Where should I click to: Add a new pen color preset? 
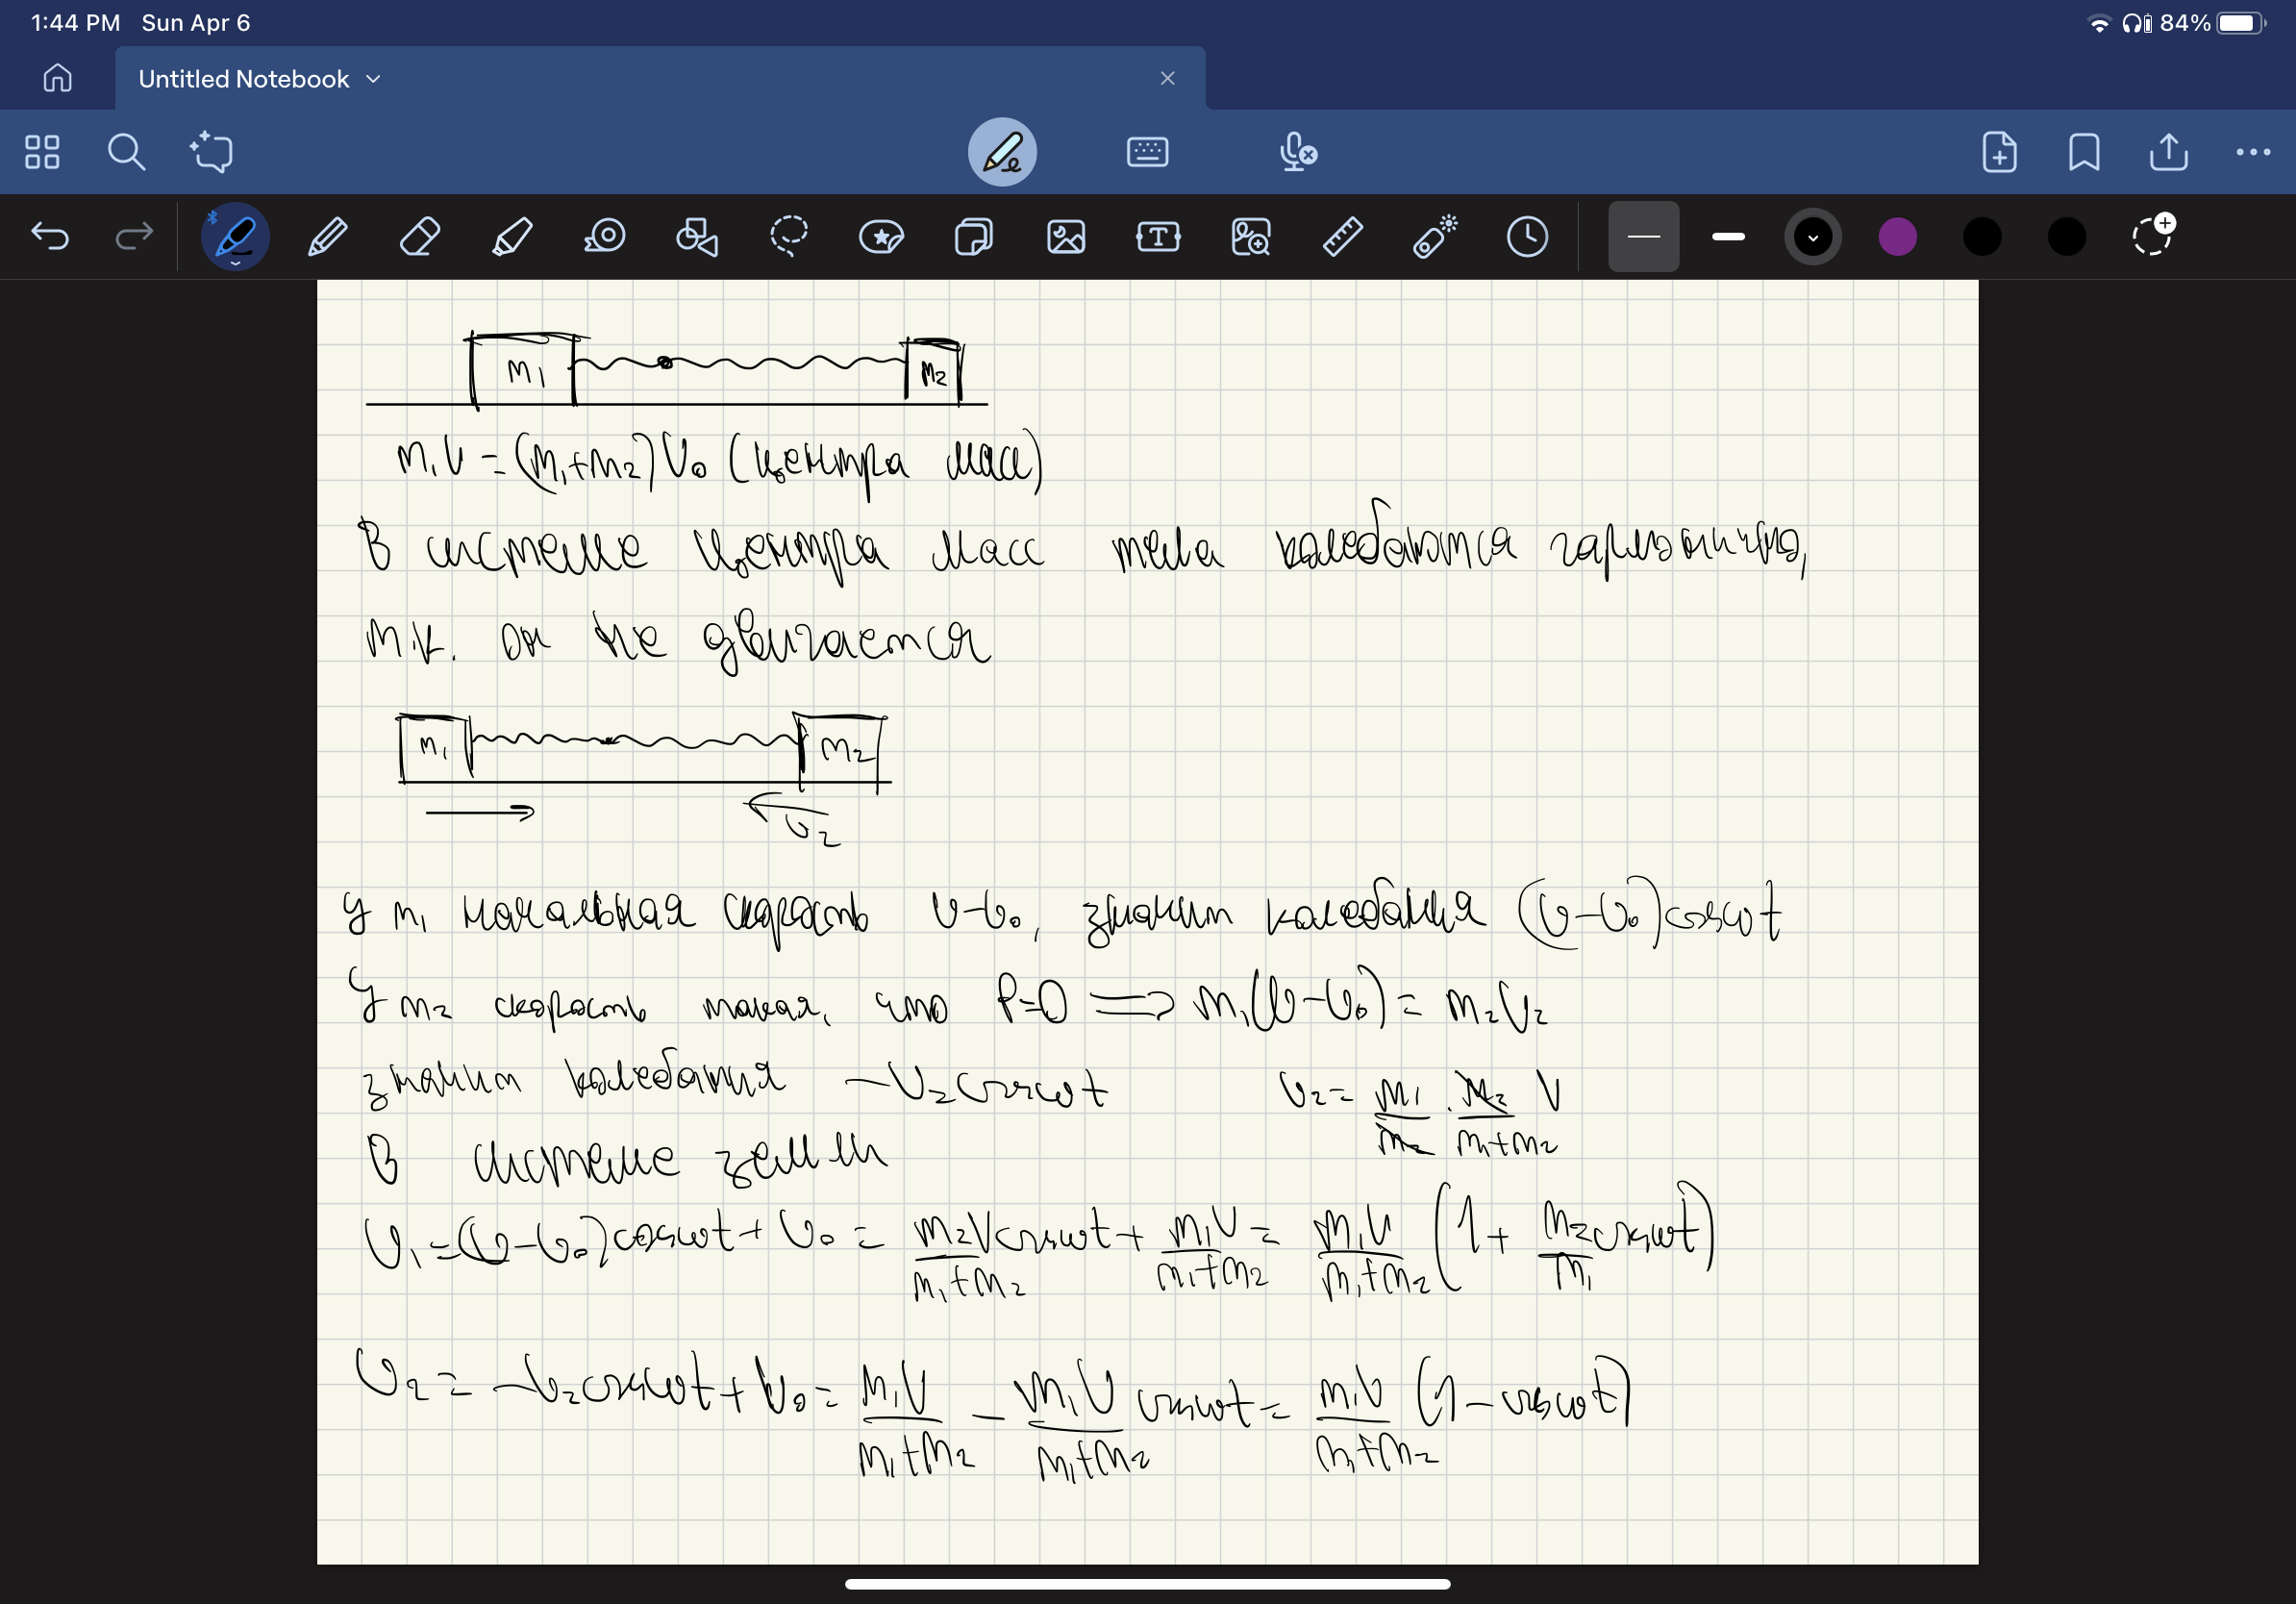pos(2152,235)
